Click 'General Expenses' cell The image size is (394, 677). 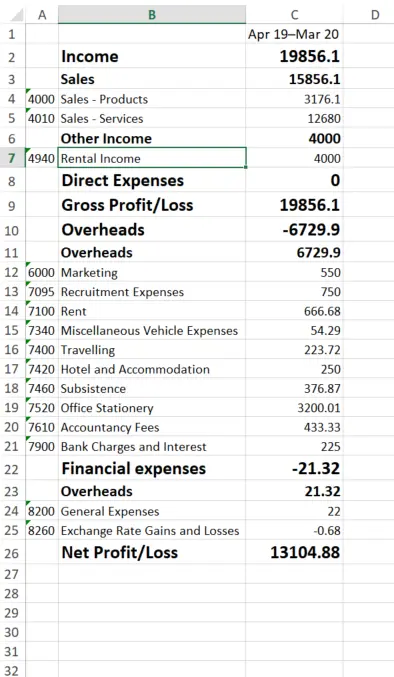152,511
